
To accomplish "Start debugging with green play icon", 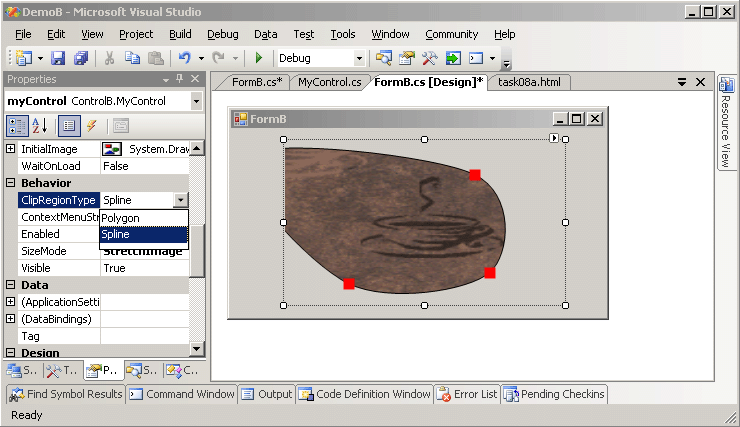I will click(258, 58).
